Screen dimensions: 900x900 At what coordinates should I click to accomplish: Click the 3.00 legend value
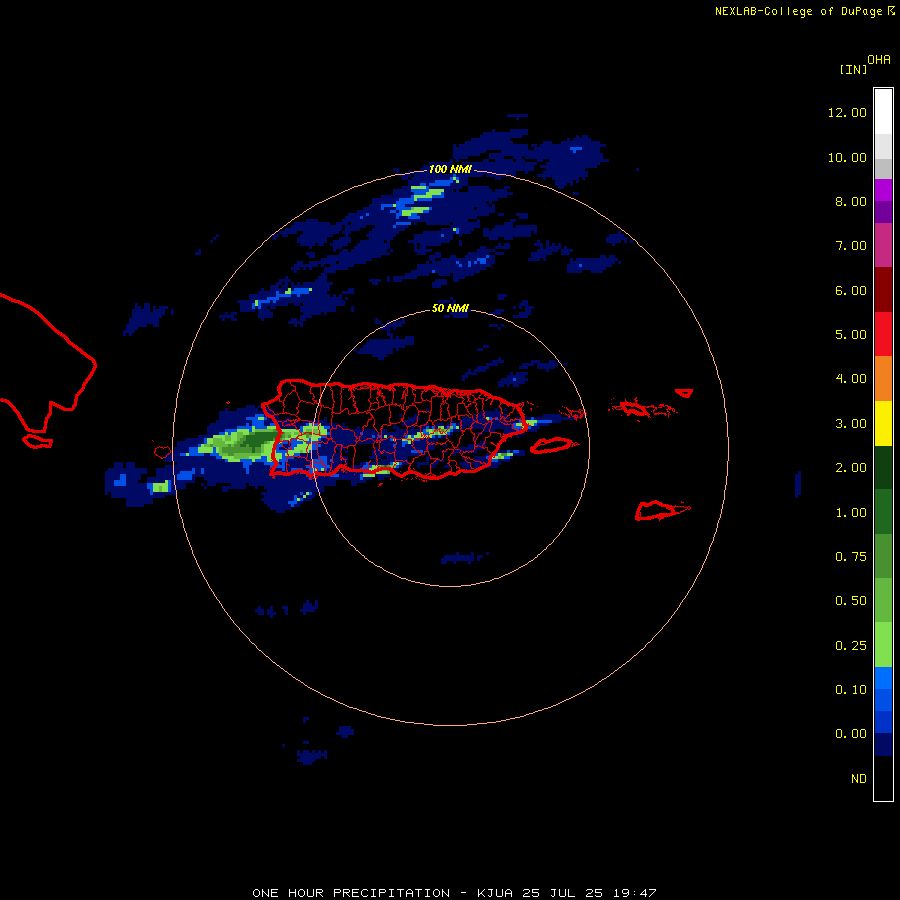point(851,424)
